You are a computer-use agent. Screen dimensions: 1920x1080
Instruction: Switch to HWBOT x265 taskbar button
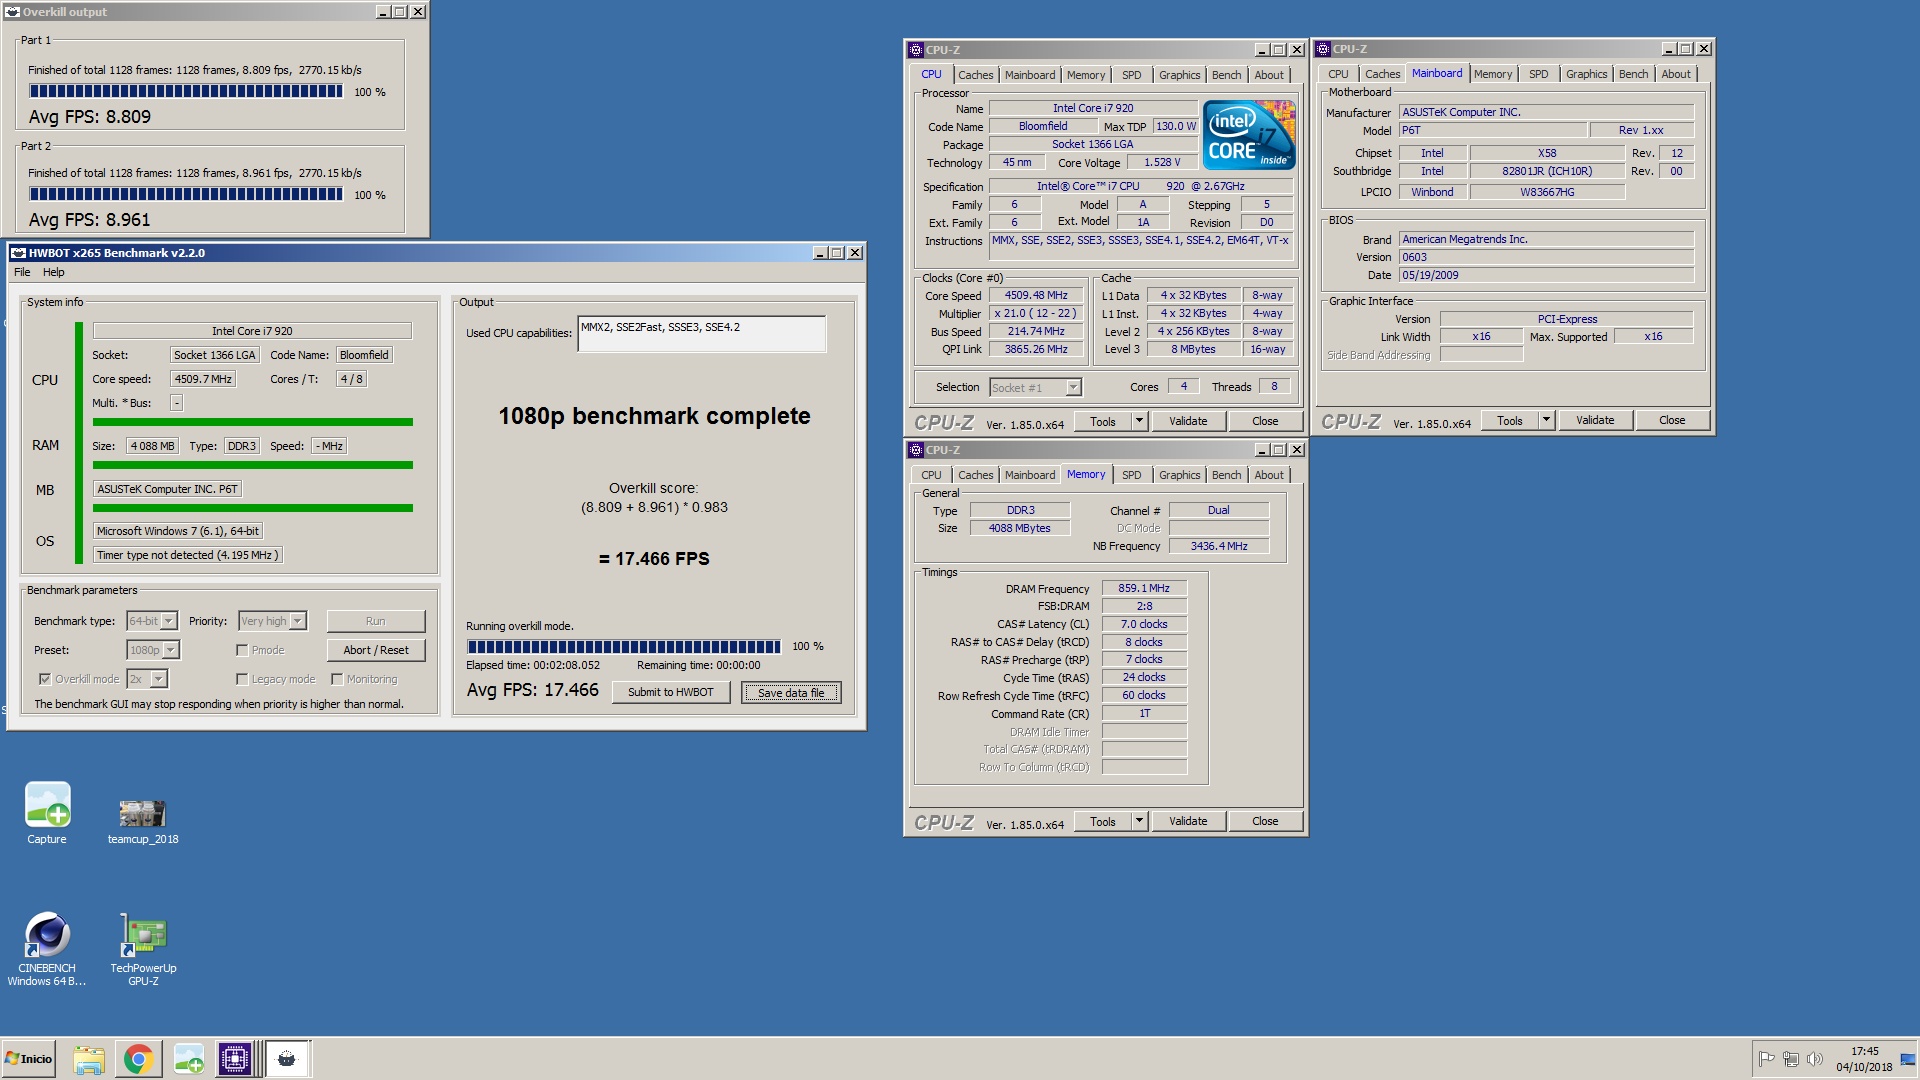point(287,1059)
